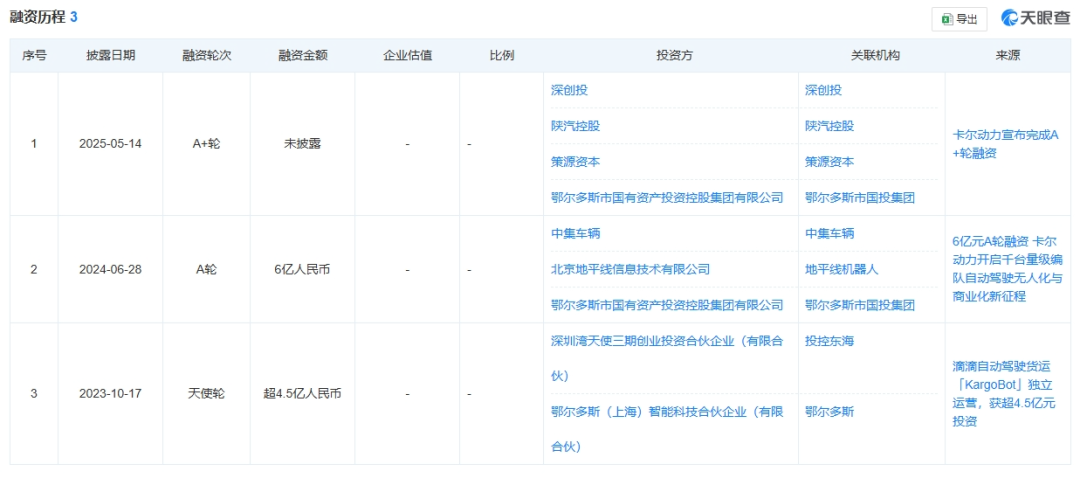Select the A轮 round cell
This screenshot has width=1080, height=485.
[x=207, y=269]
